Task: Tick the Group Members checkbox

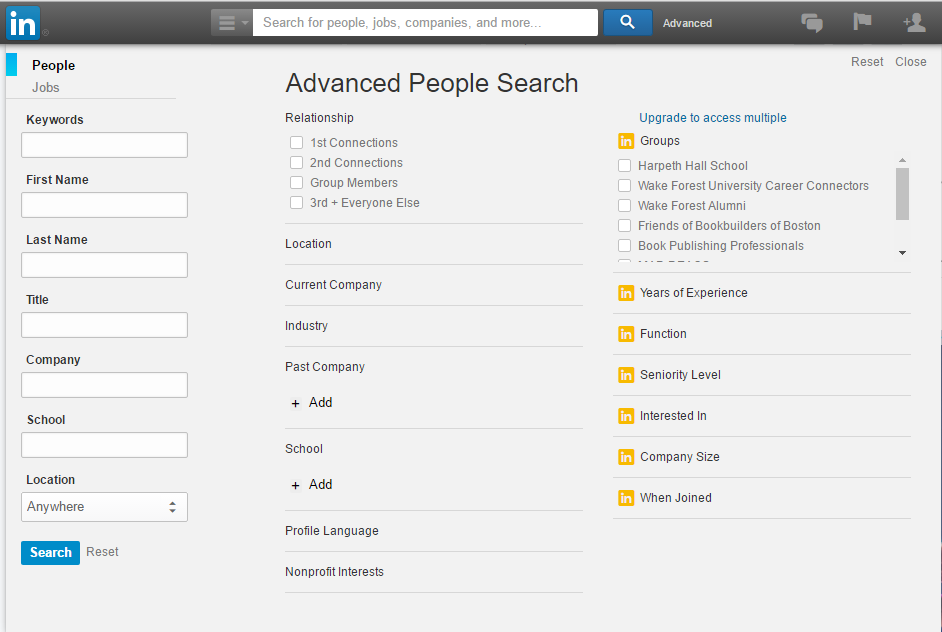Action: click(296, 183)
